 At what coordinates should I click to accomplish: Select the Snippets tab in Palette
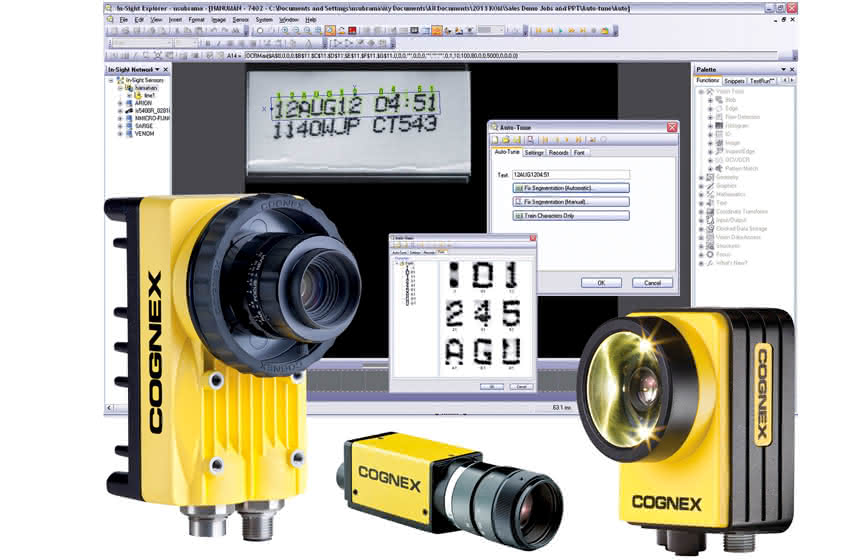734,81
